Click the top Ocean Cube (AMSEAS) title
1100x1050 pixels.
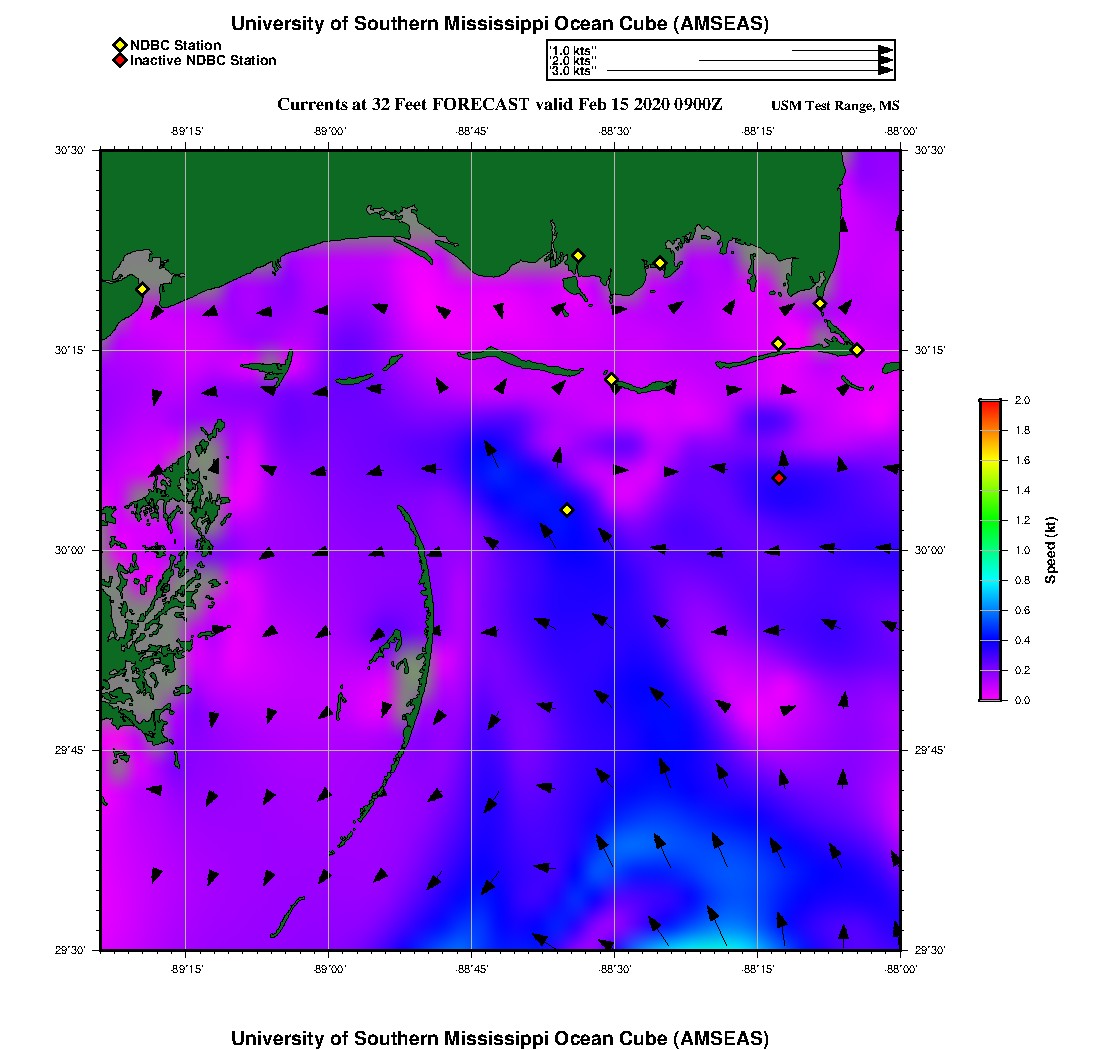click(x=500, y=23)
